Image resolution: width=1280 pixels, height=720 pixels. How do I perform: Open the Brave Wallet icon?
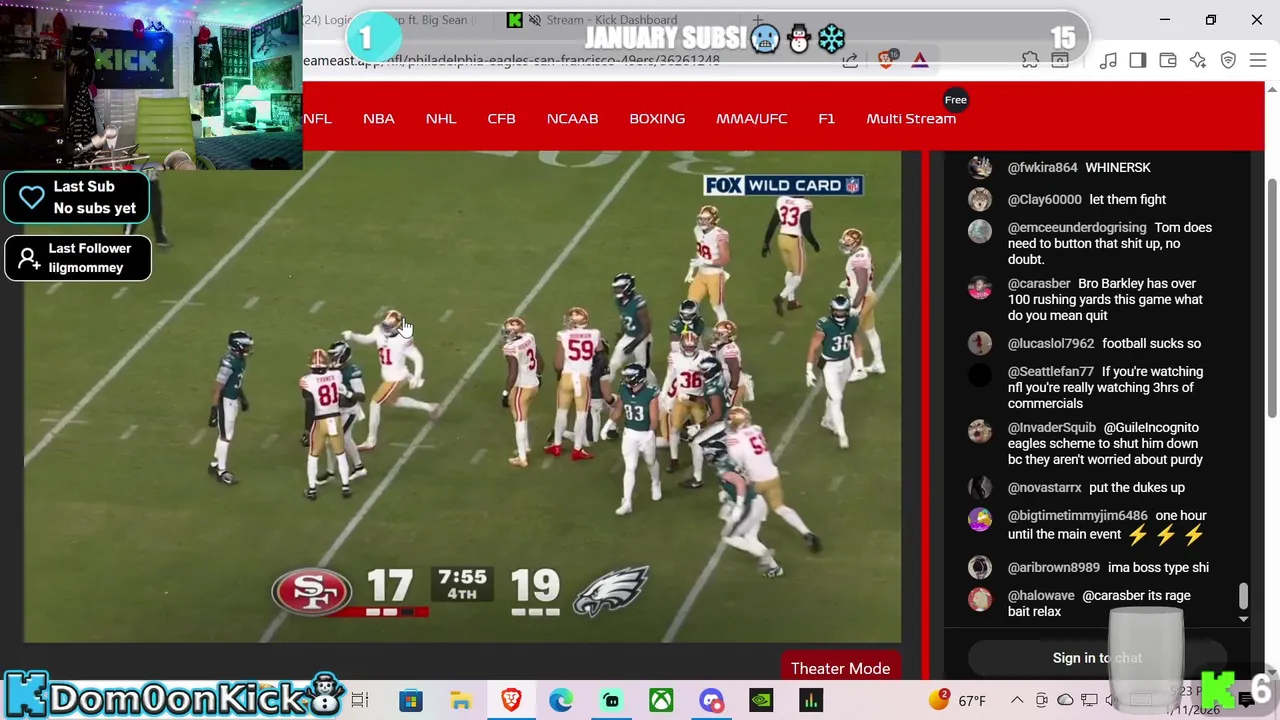coord(1168,61)
